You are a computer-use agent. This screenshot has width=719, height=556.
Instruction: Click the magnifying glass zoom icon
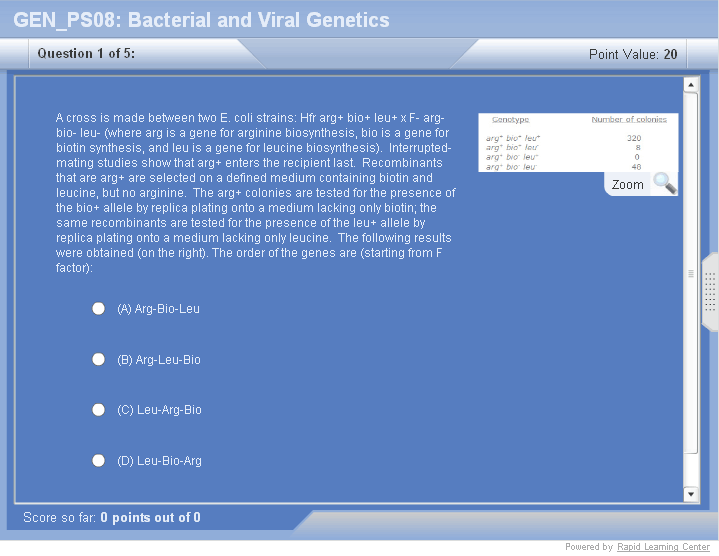pos(664,183)
